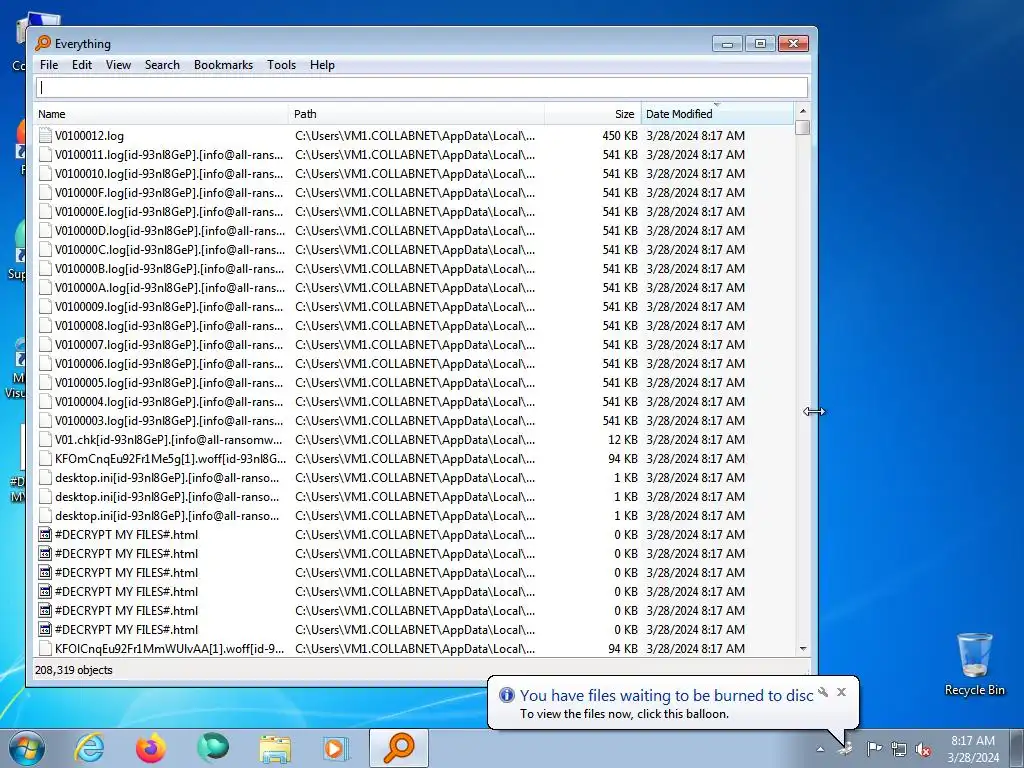Select file V010000F.log encrypted entry

coord(169,193)
